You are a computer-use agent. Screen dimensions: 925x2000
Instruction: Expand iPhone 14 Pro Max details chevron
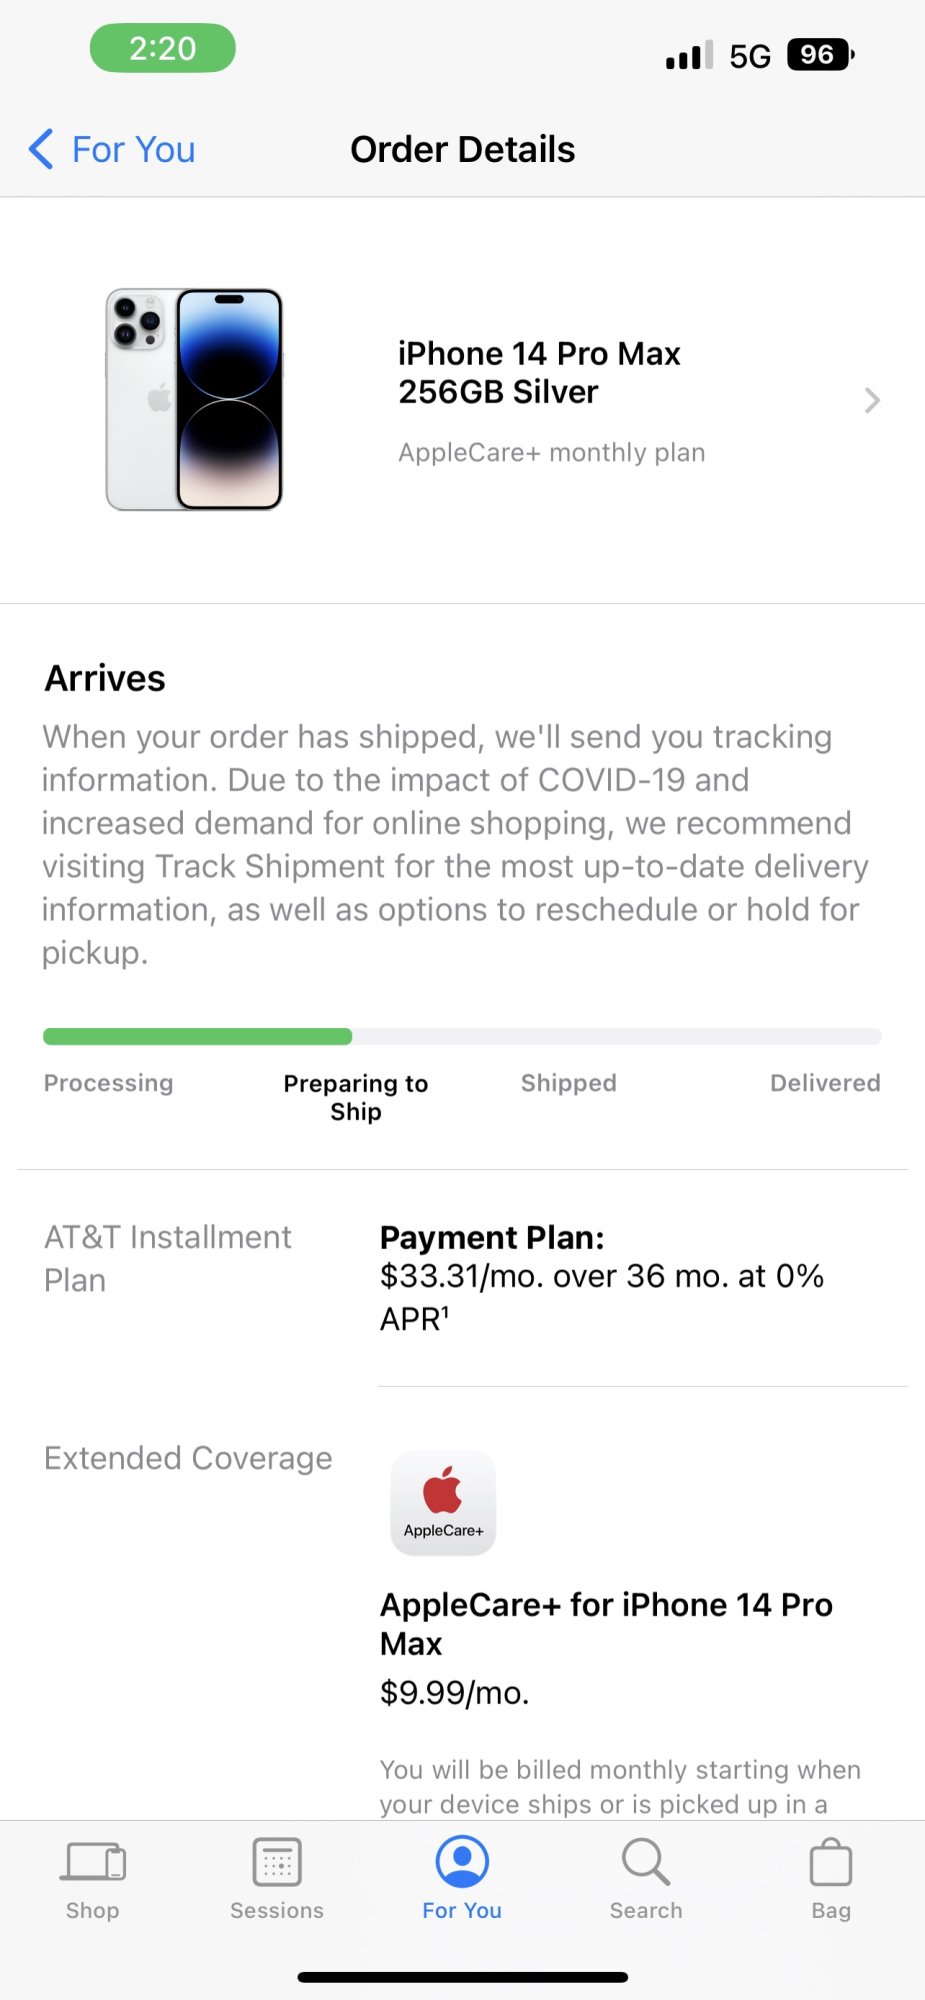pyautogui.click(x=872, y=401)
